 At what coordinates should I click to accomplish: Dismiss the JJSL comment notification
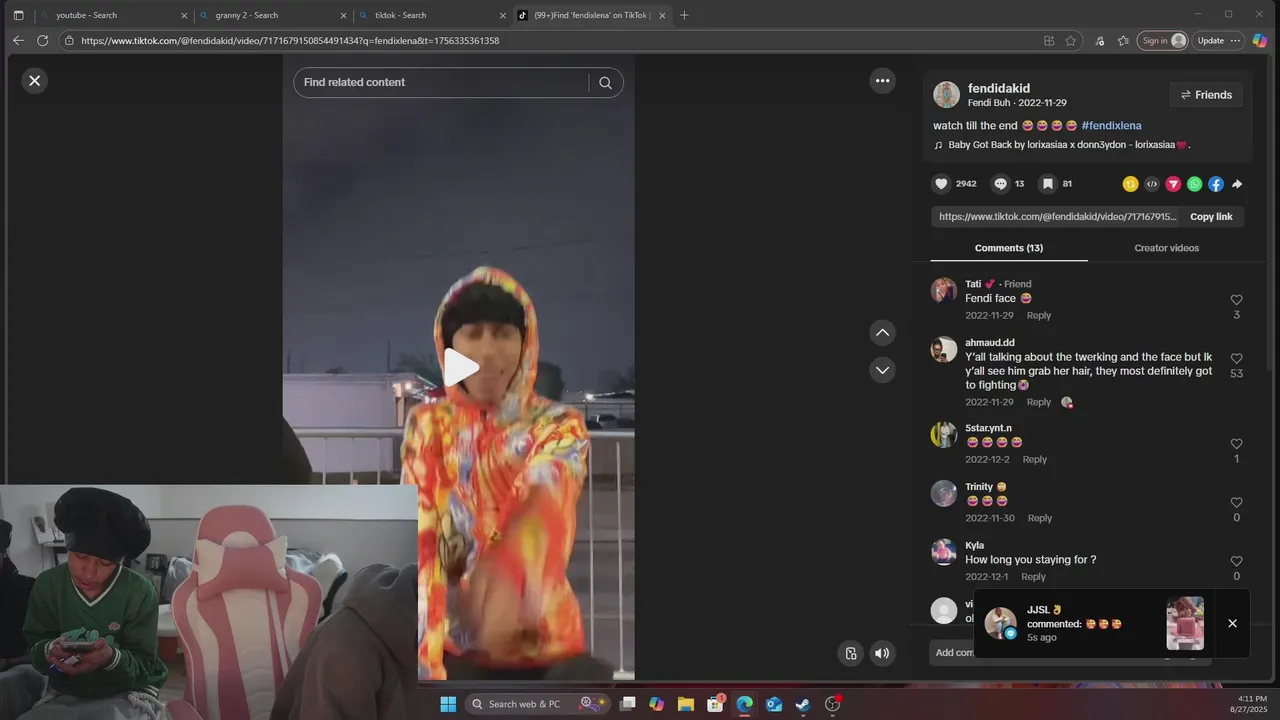(1232, 623)
